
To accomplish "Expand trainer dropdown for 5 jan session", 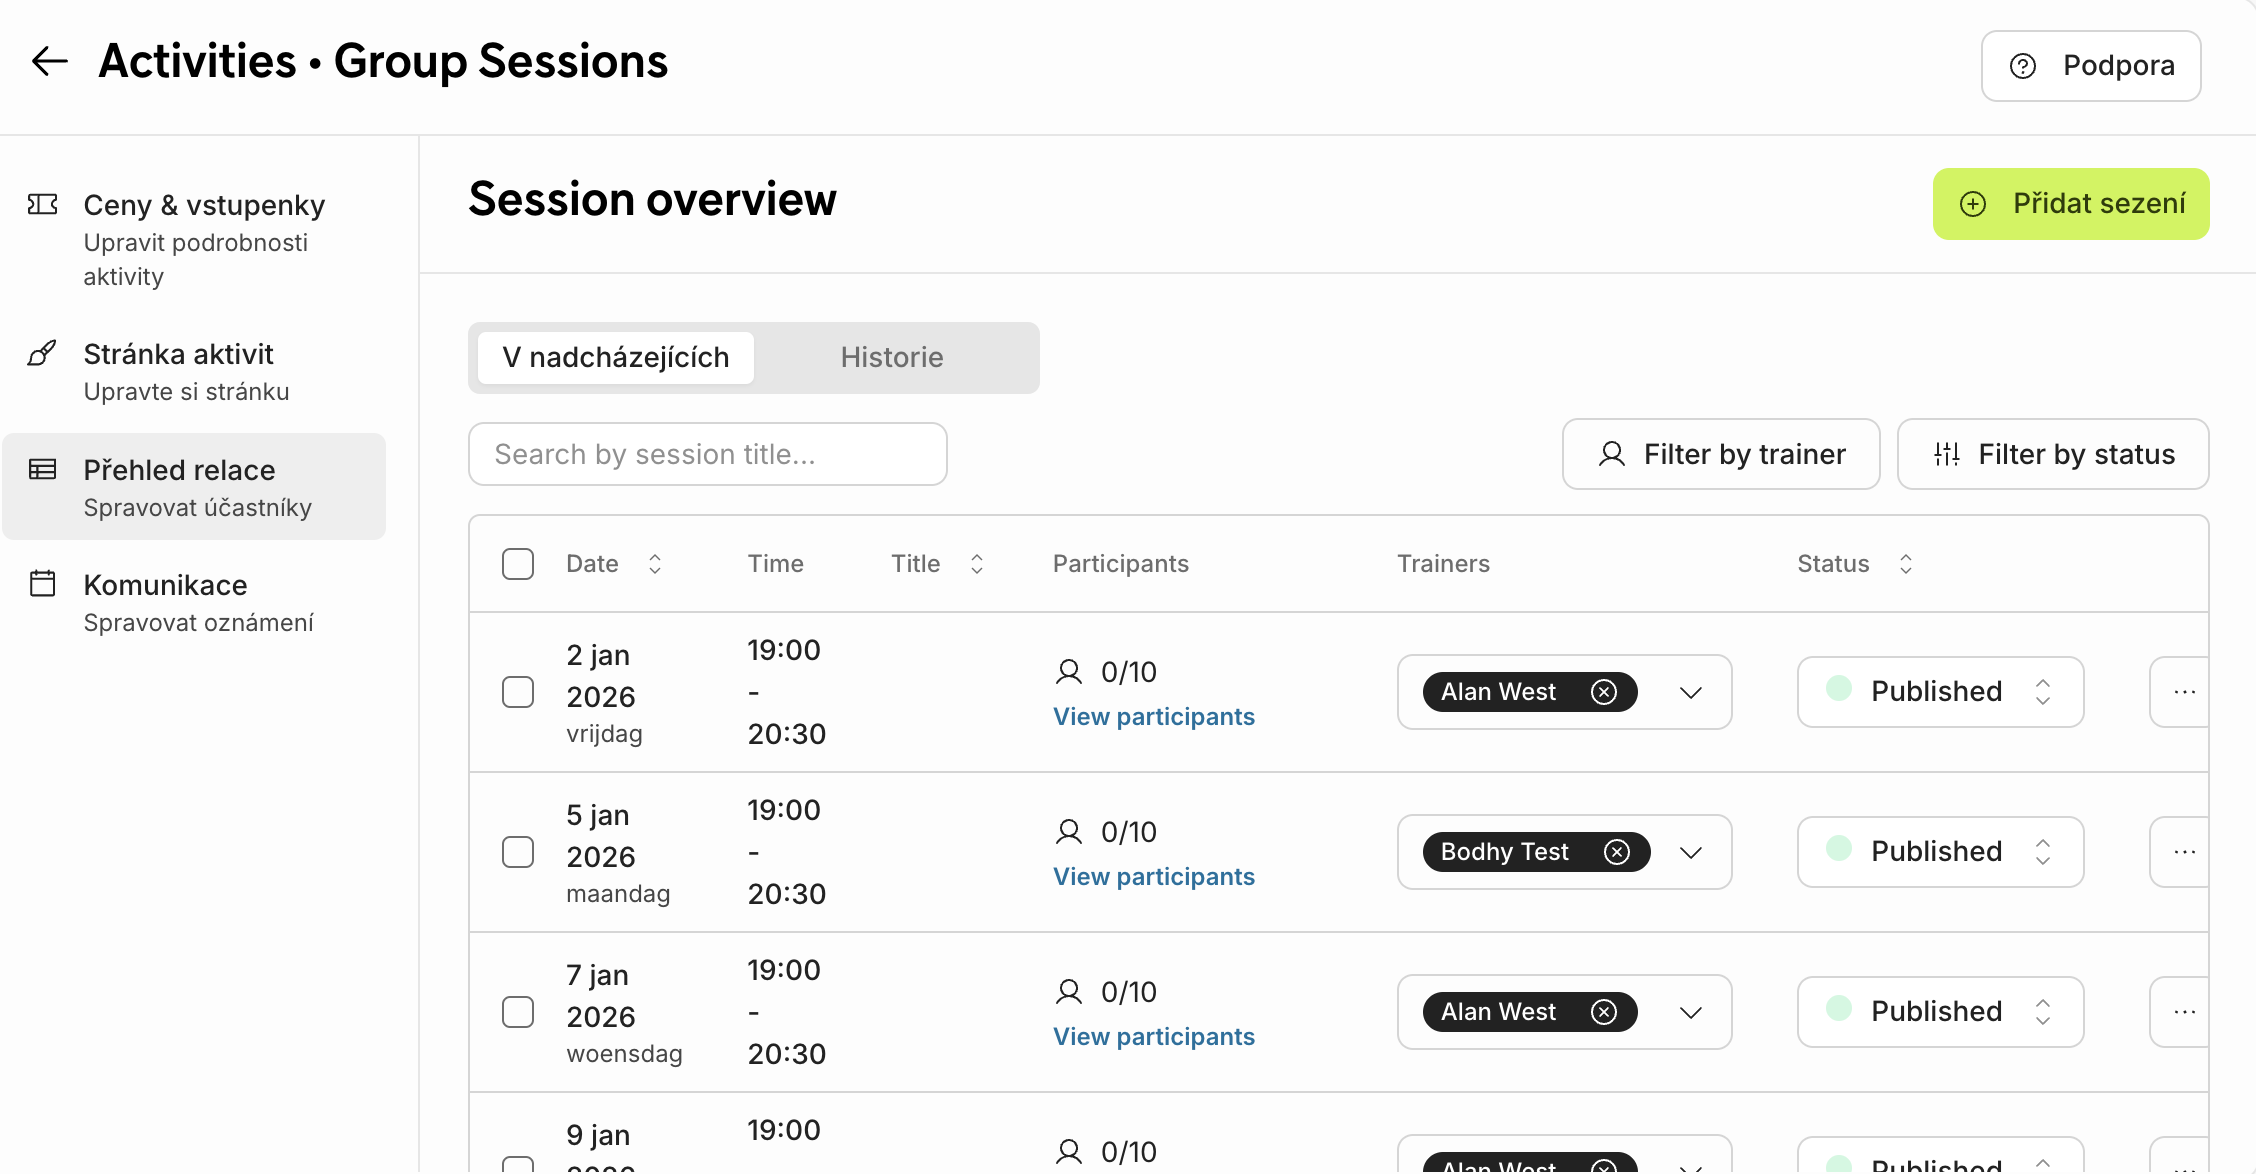I will click(1691, 852).
